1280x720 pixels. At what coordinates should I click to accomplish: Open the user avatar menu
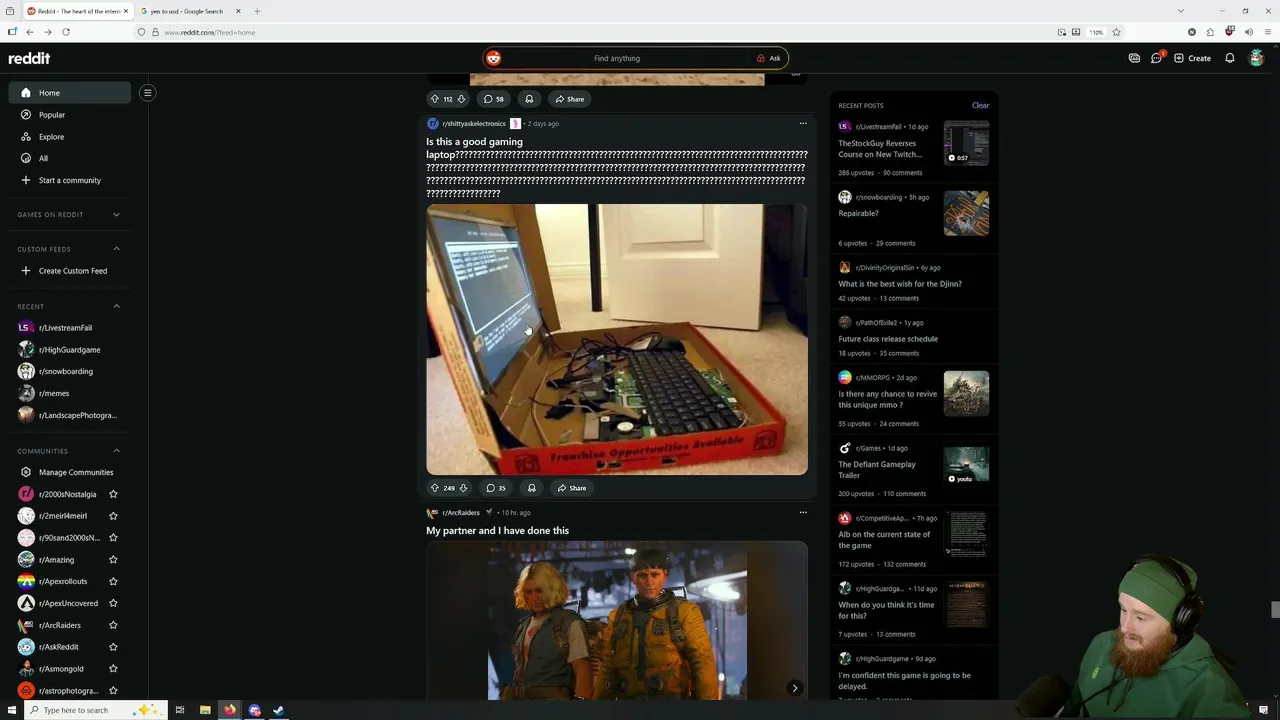point(1257,58)
